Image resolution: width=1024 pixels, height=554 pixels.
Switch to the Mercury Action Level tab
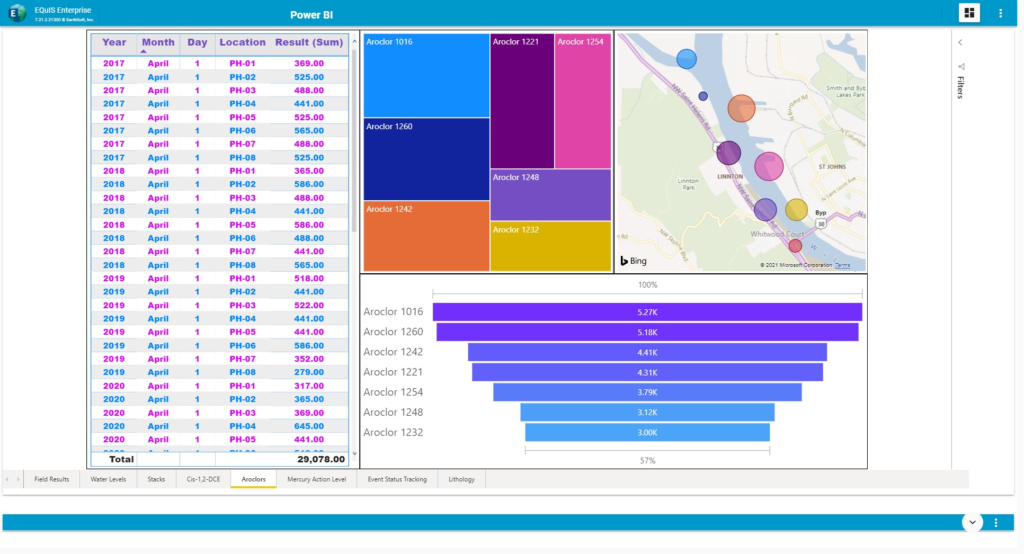[x=315, y=480]
